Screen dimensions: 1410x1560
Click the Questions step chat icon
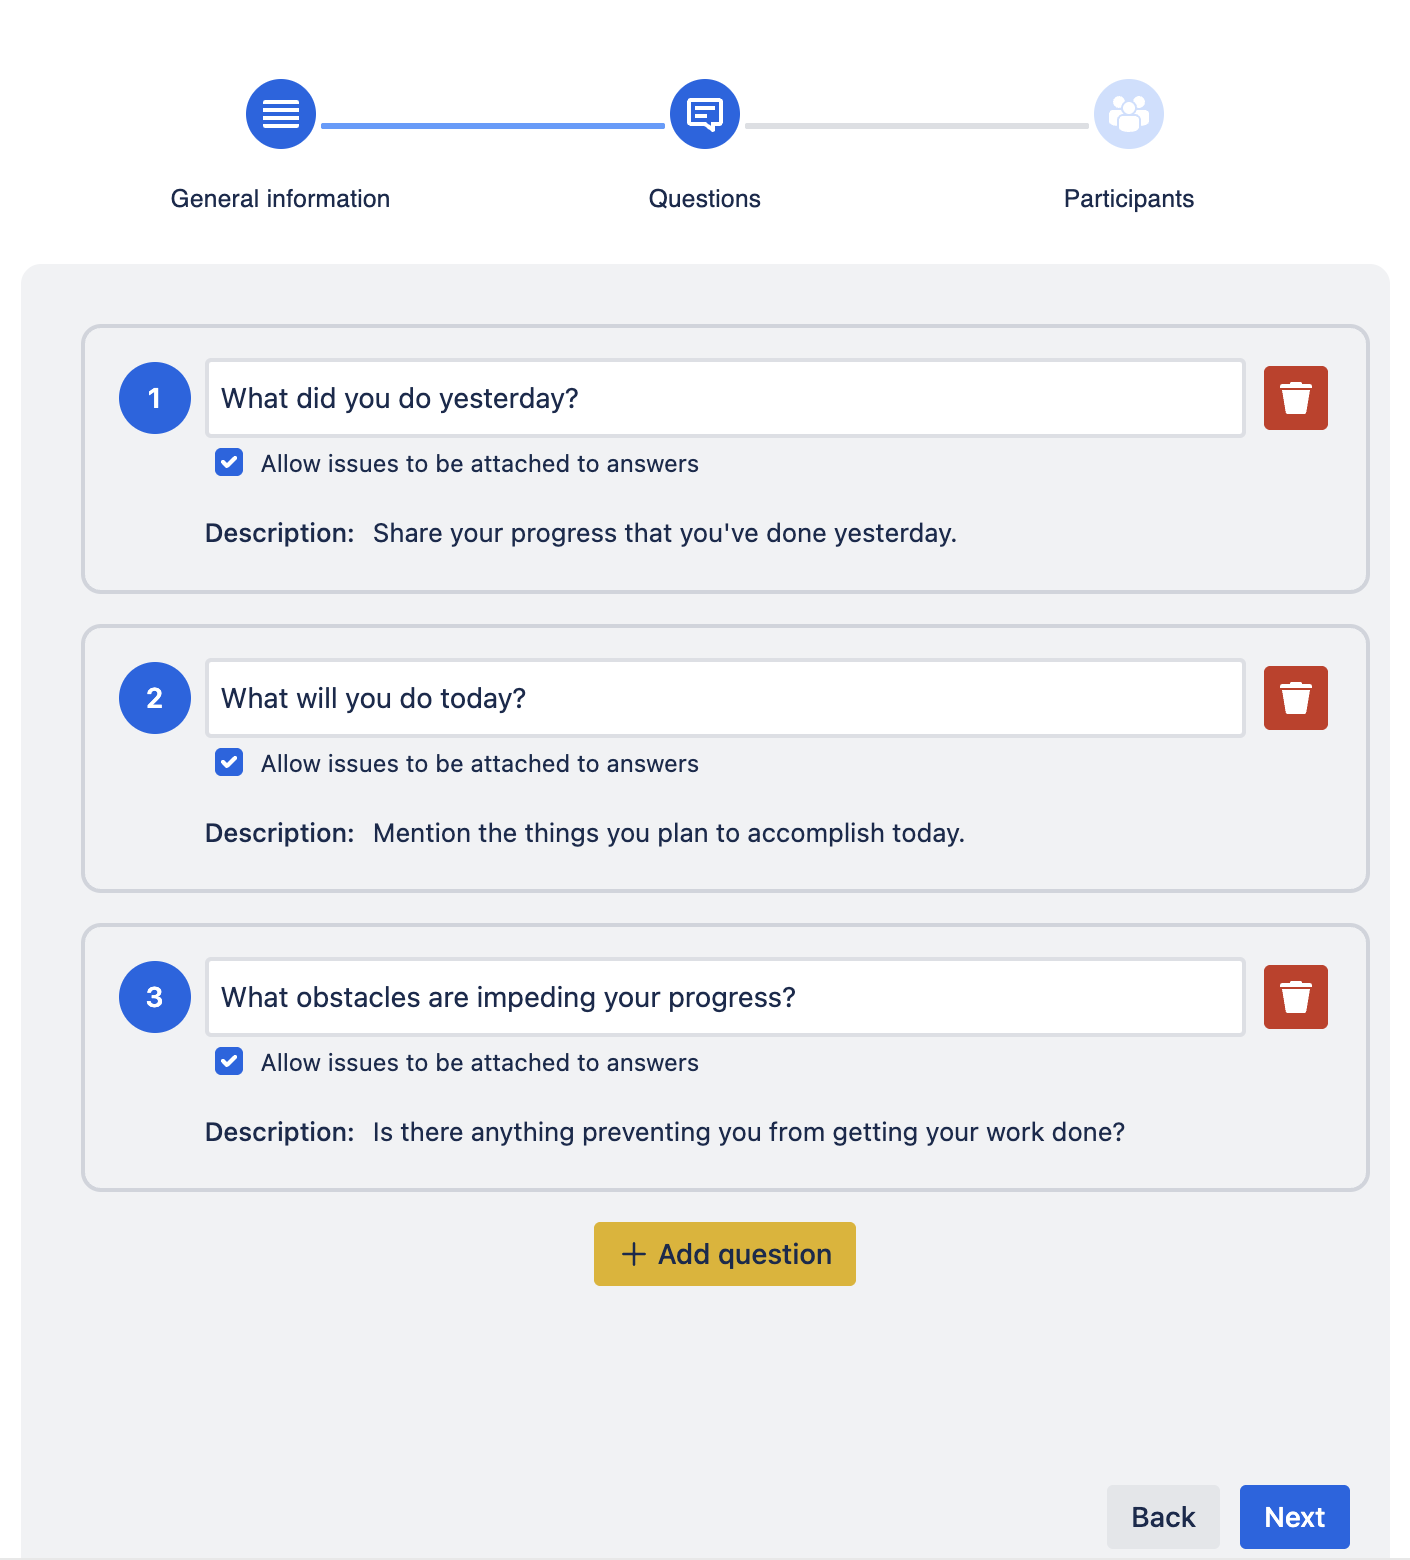705,114
